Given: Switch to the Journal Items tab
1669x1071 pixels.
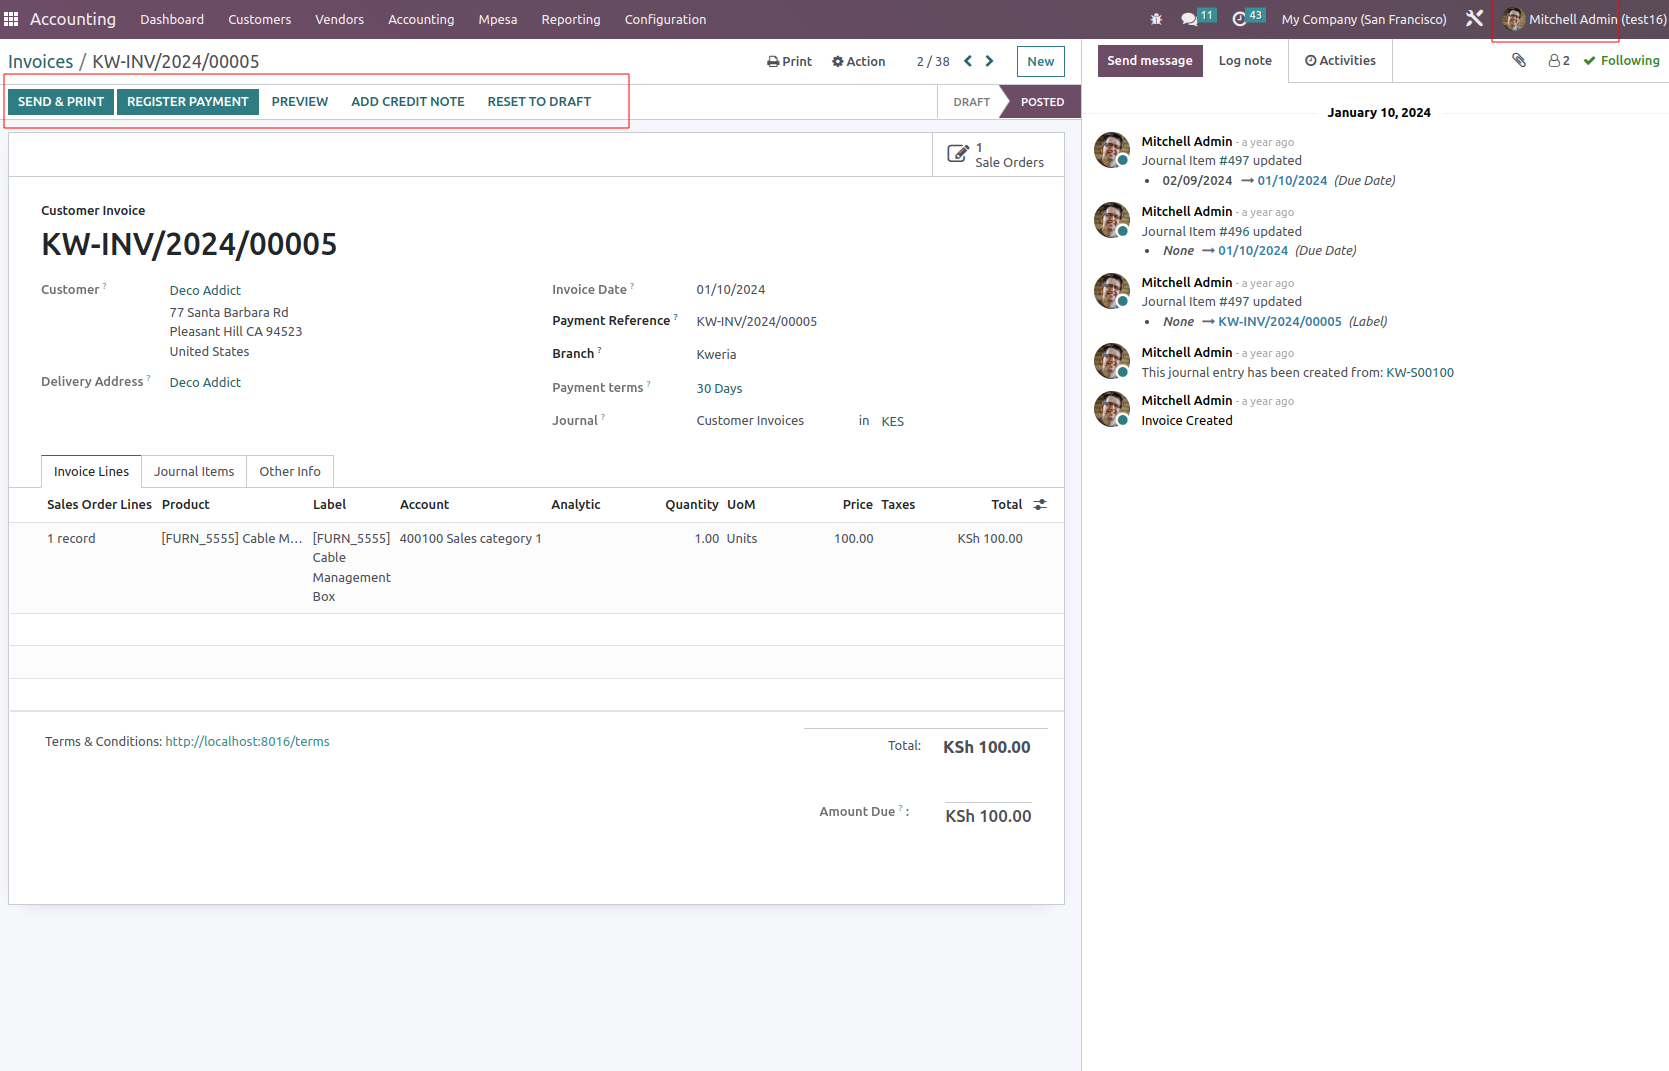Looking at the screenshot, I should tap(194, 472).
